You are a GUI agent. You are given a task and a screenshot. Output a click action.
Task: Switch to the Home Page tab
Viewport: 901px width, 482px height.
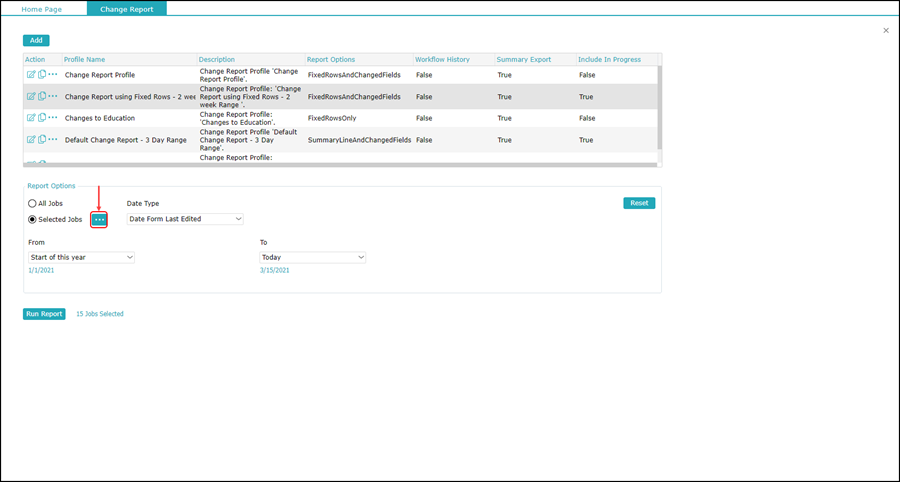[41, 9]
